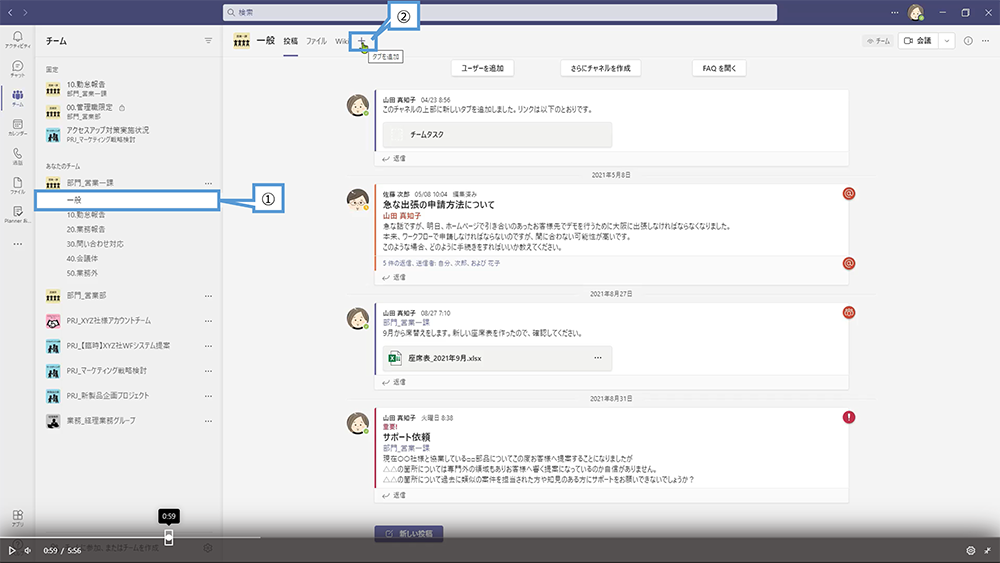Click さらにチャネルを作成 button

pos(601,68)
